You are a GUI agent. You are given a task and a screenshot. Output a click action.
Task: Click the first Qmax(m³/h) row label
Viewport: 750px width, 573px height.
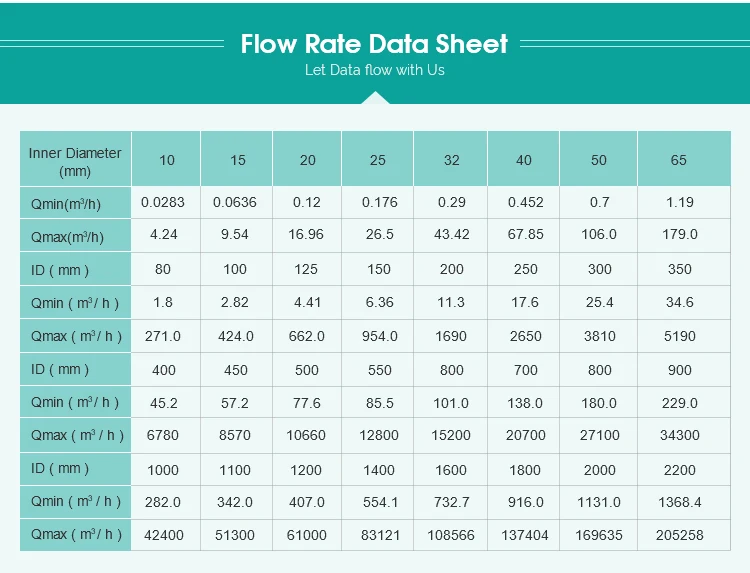pos(76,236)
